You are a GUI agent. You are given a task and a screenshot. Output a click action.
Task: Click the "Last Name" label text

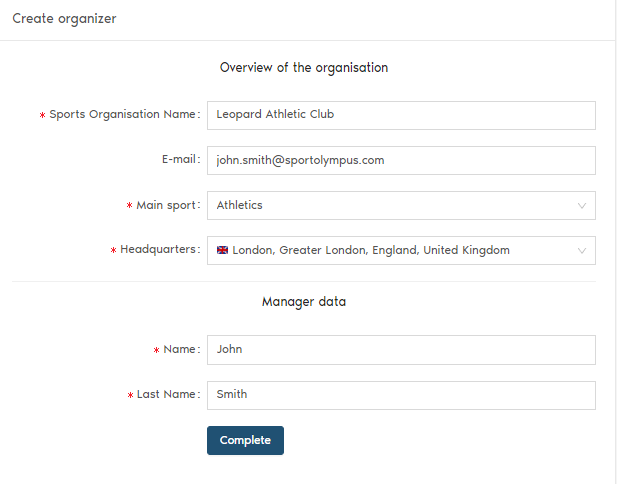click(166, 395)
